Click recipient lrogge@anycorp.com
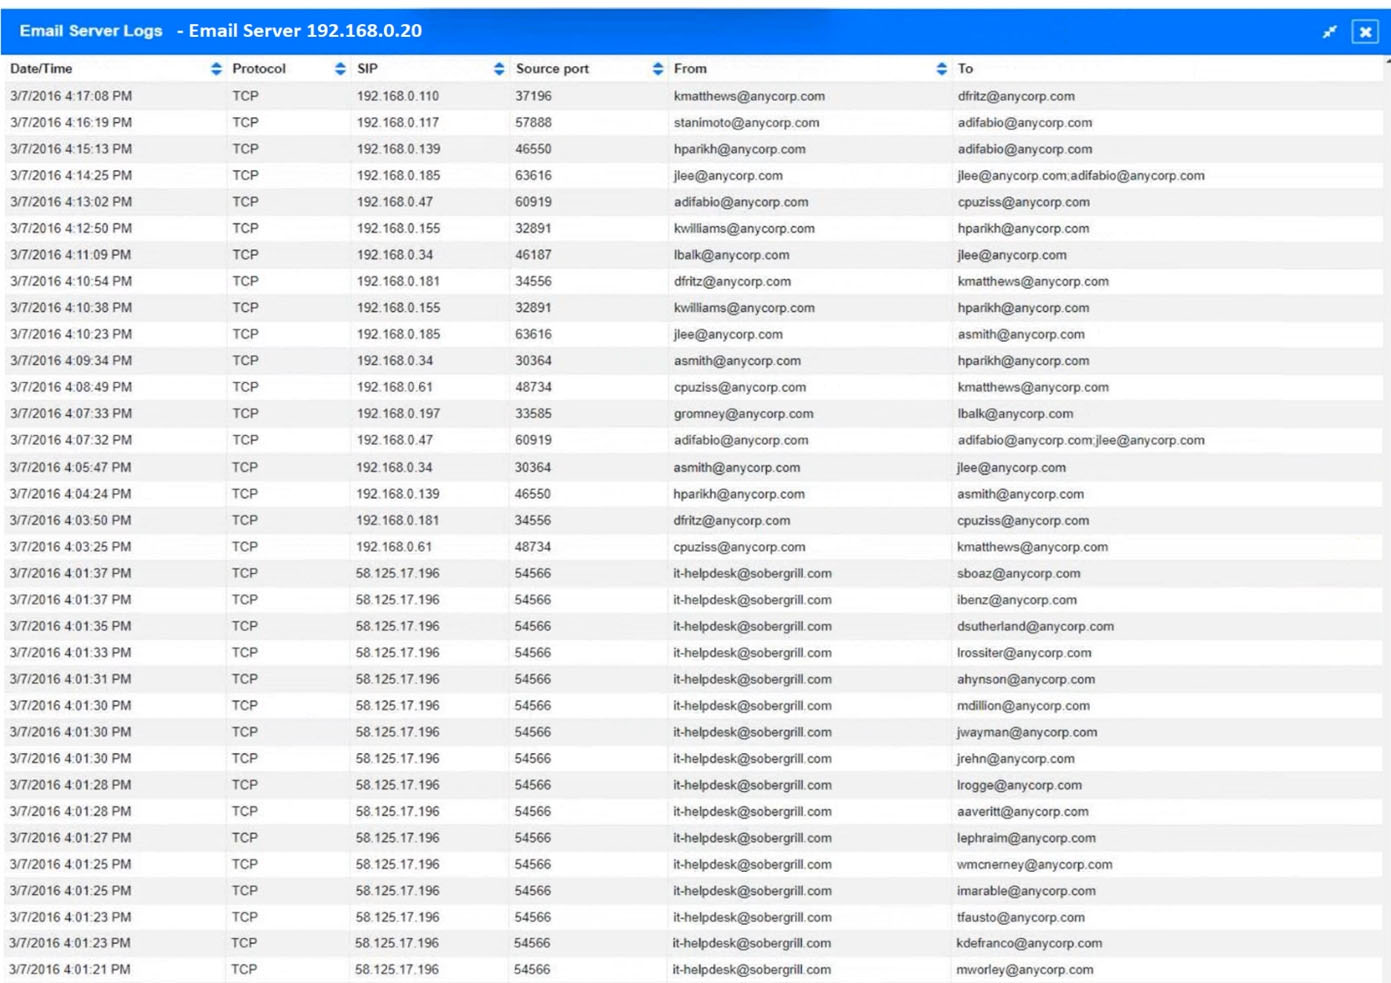 coord(1019,786)
